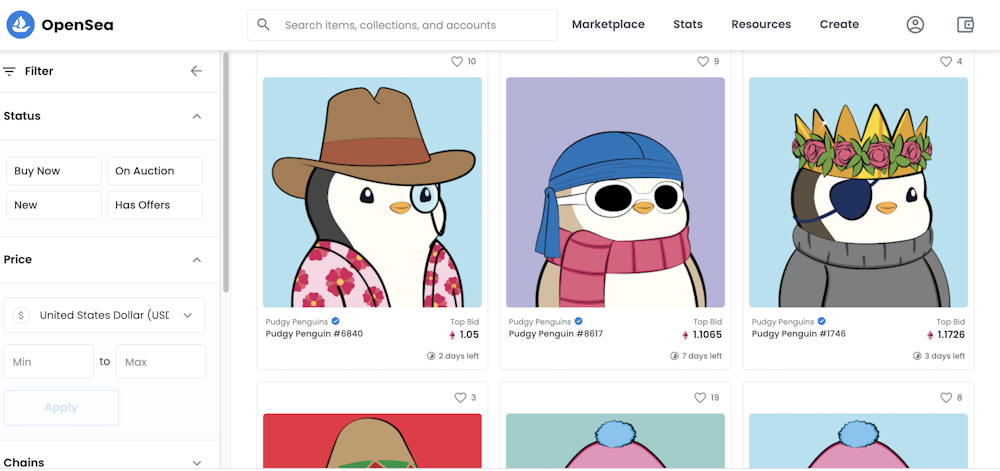Click the heart icon showing 19 likes
The width and height of the screenshot is (1000, 471).
701,397
